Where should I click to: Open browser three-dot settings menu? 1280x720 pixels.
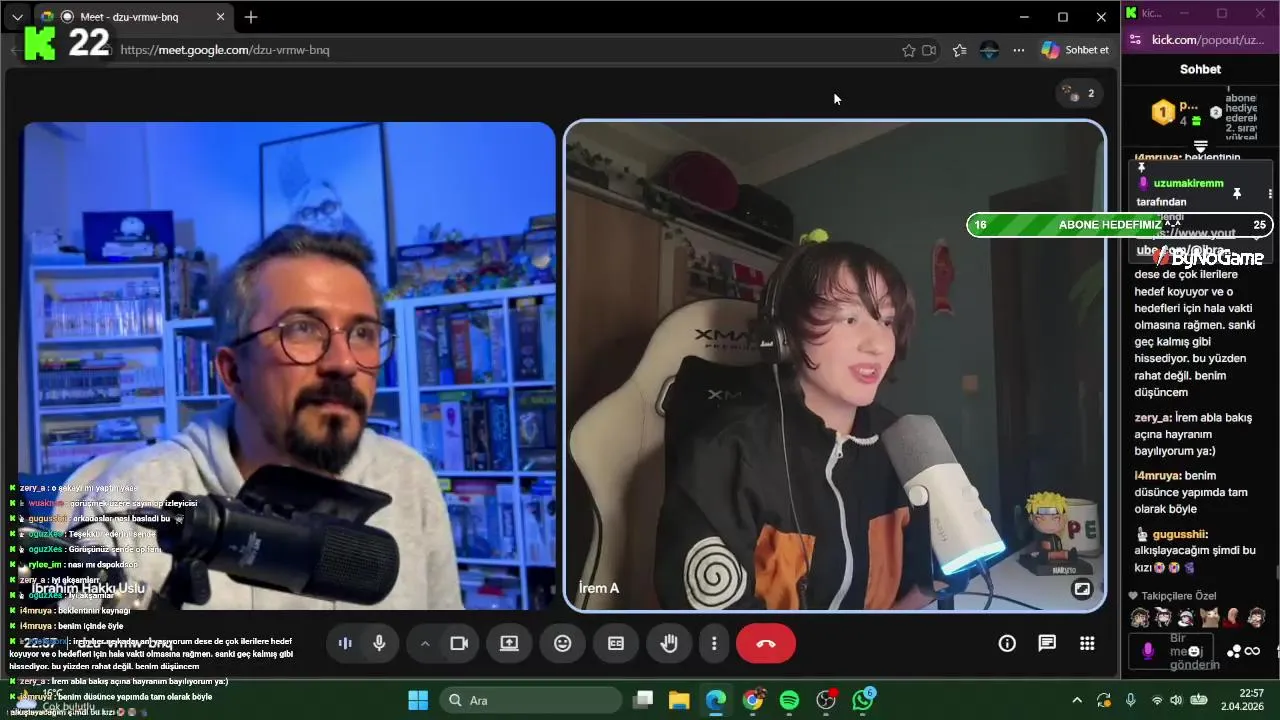pyautogui.click(x=1018, y=50)
